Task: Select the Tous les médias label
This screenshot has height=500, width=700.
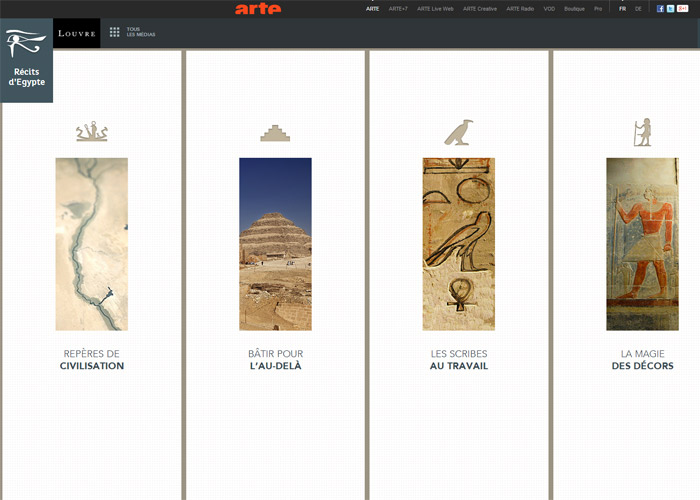Action: (x=141, y=32)
